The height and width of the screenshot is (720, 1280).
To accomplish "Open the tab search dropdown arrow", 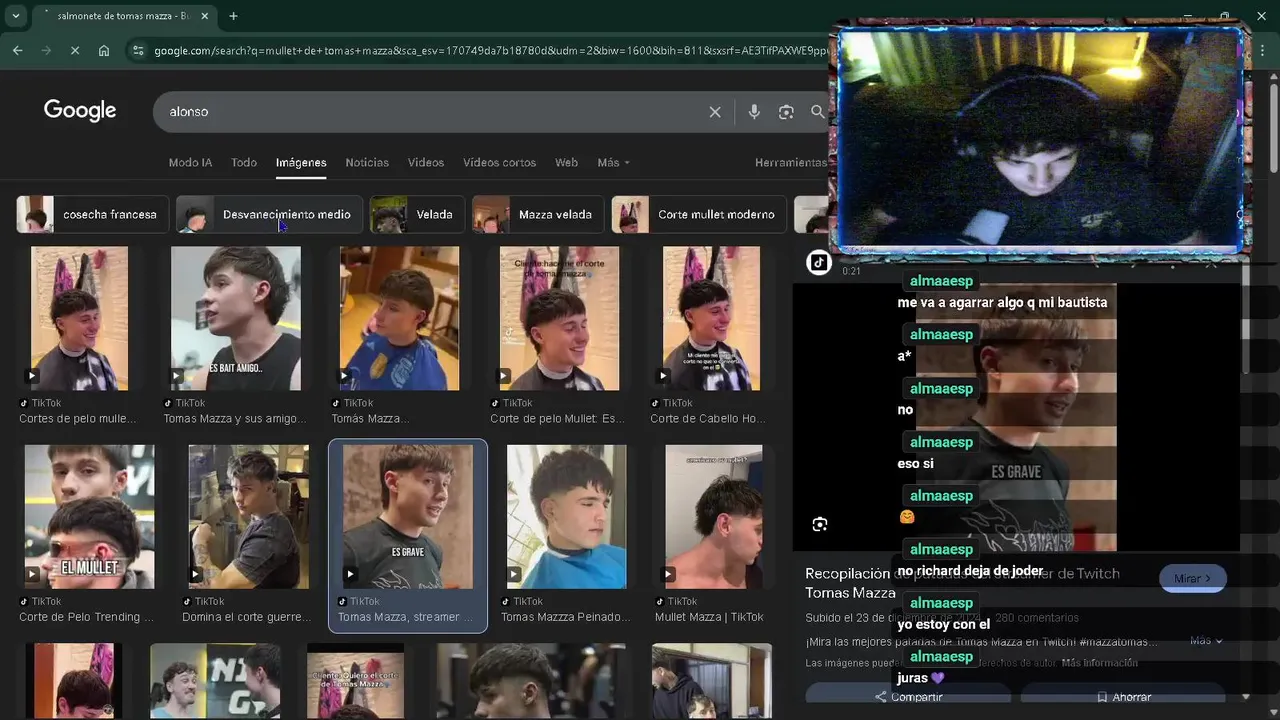I will tap(15, 16).
